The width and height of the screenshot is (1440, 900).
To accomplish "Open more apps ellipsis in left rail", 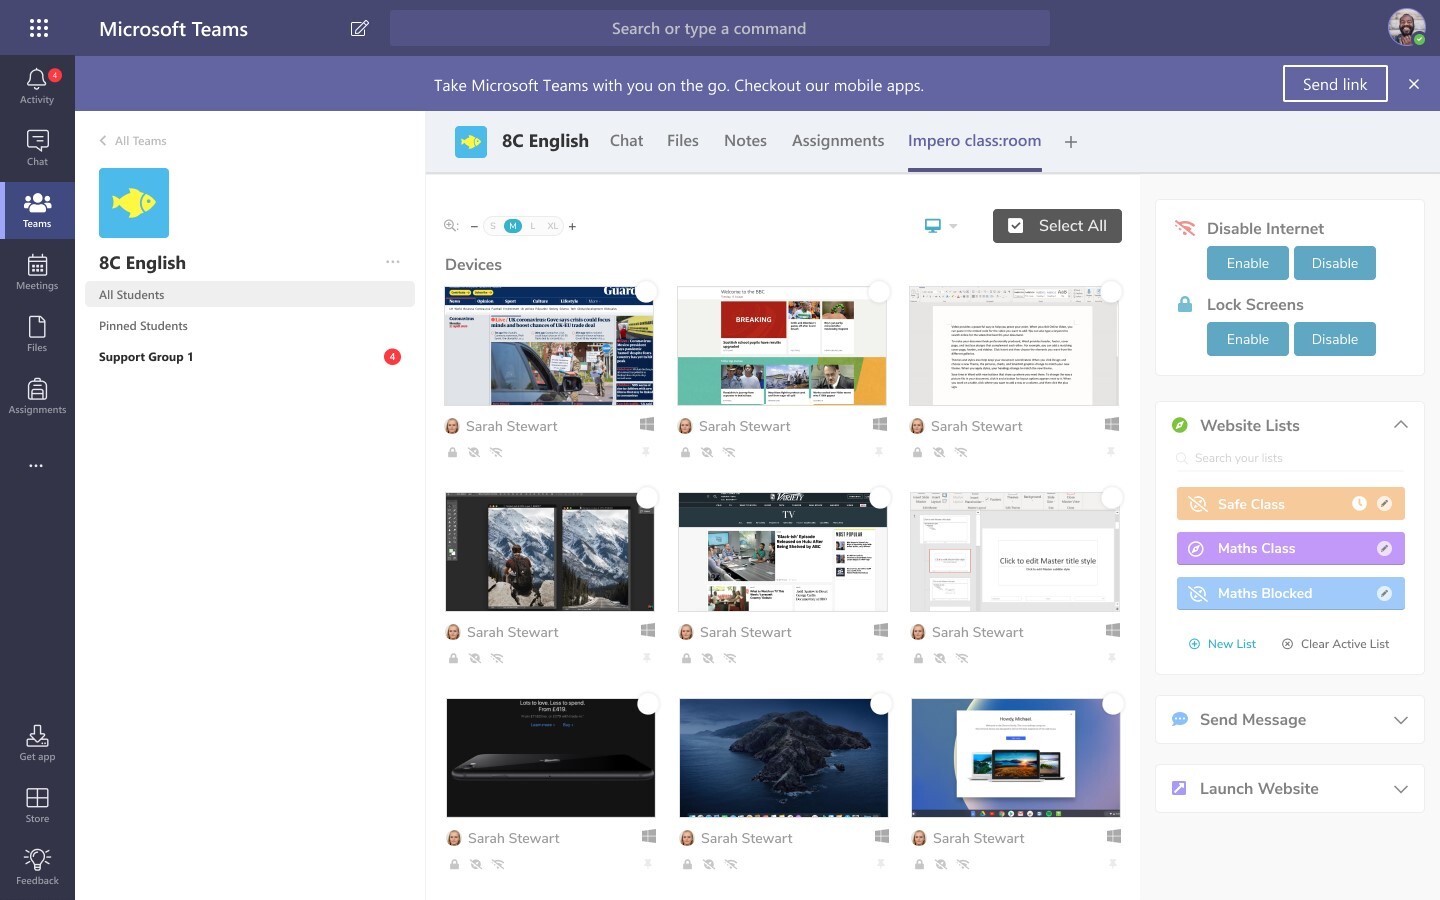I will 36,465.
